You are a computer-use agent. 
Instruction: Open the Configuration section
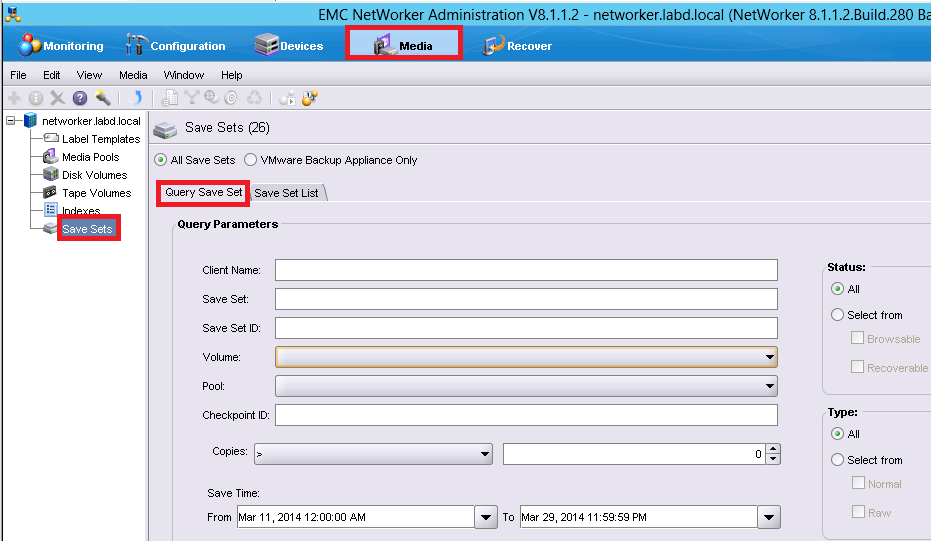[x=176, y=46]
